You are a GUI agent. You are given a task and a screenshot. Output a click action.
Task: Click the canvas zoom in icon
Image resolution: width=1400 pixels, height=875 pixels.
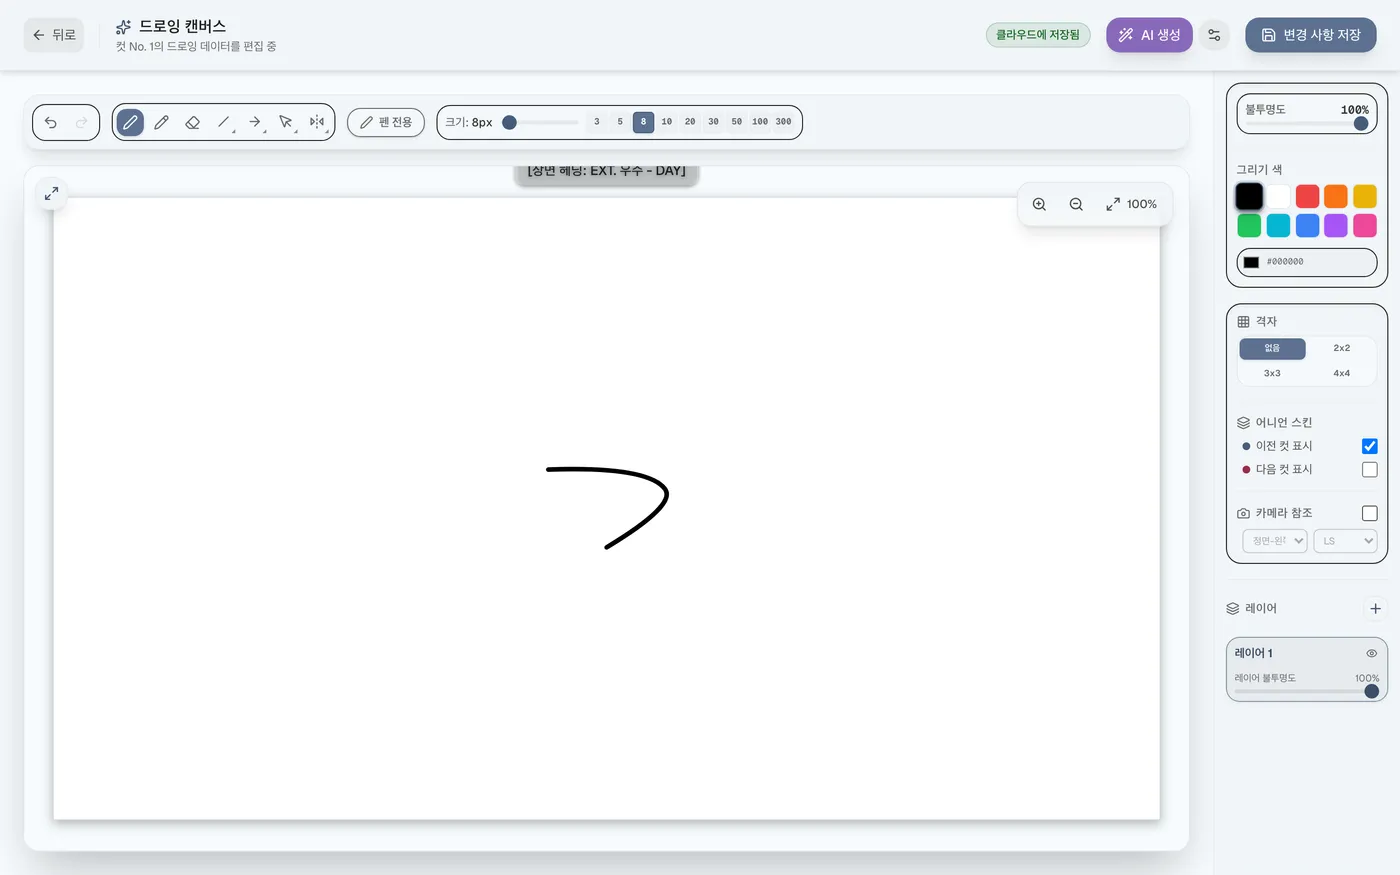[x=1039, y=204]
